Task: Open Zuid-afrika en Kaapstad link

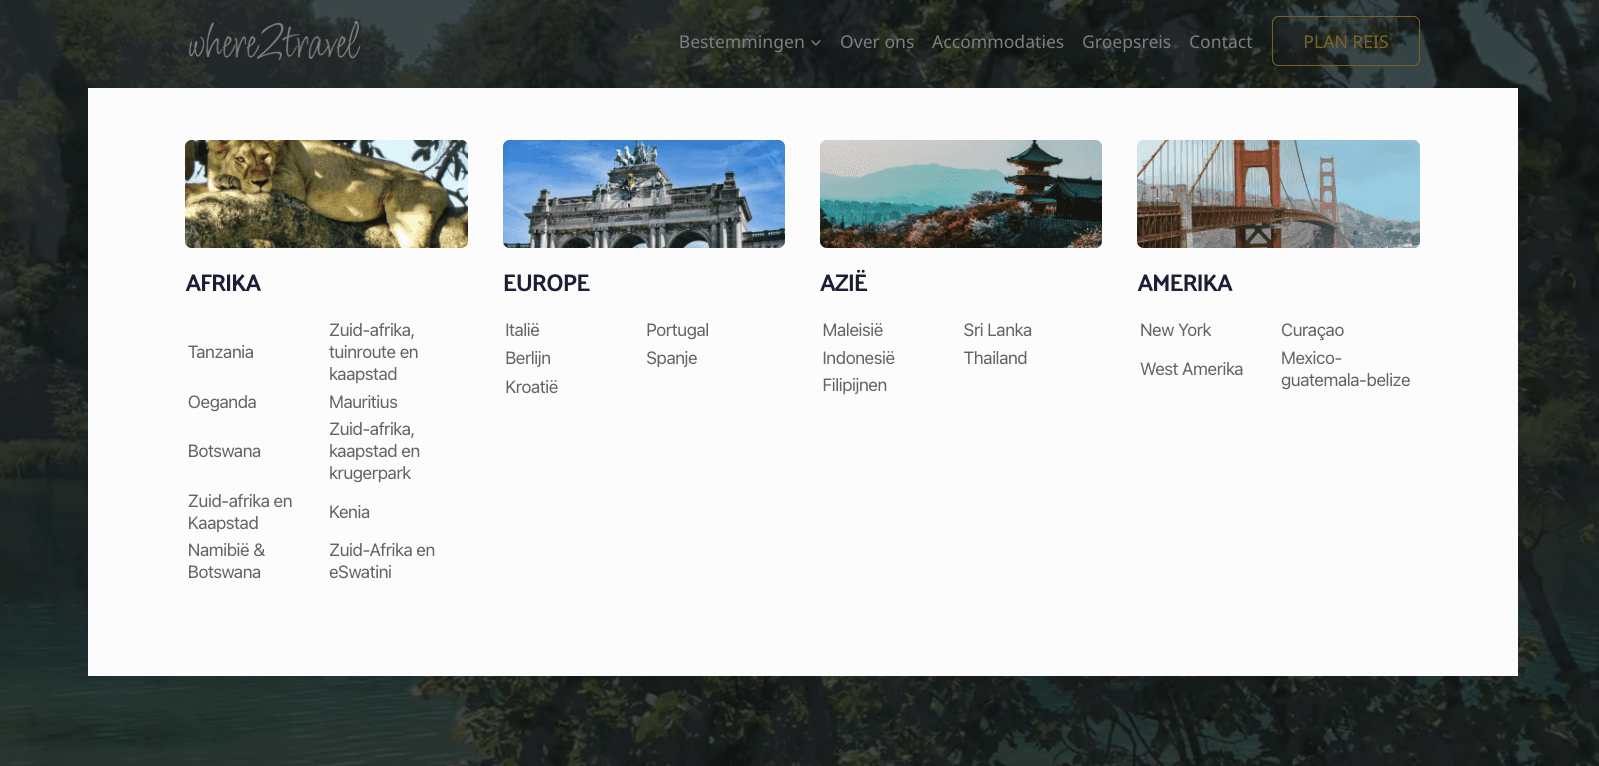Action: tap(240, 512)
